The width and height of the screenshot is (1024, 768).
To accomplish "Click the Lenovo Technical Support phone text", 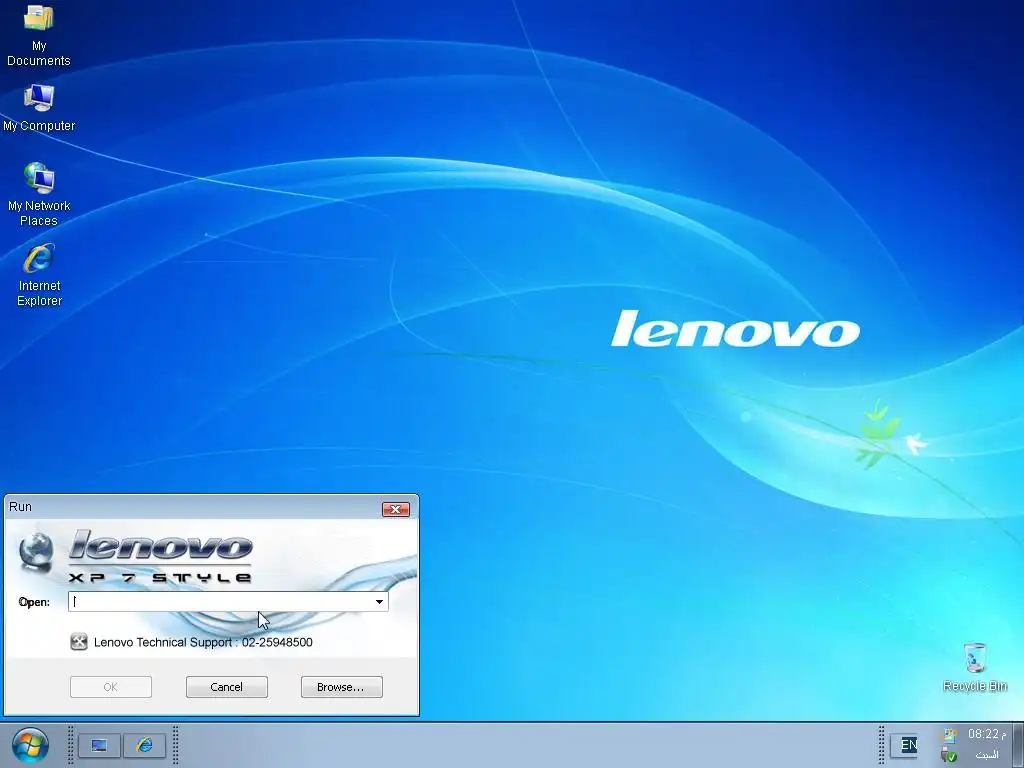I will [203, 642].
